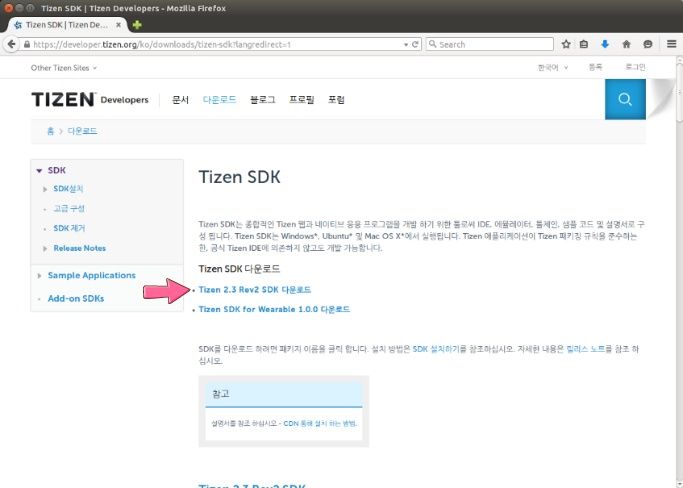
Task: Open the Sample Applications sidebar link
Action: pyautogui.click(x=91, y=275)
